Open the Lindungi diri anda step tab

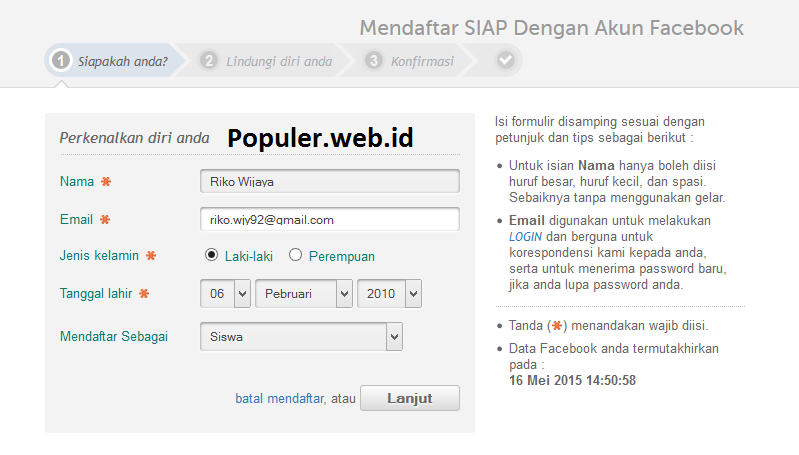pyautogui.click(x=265, y=61)
